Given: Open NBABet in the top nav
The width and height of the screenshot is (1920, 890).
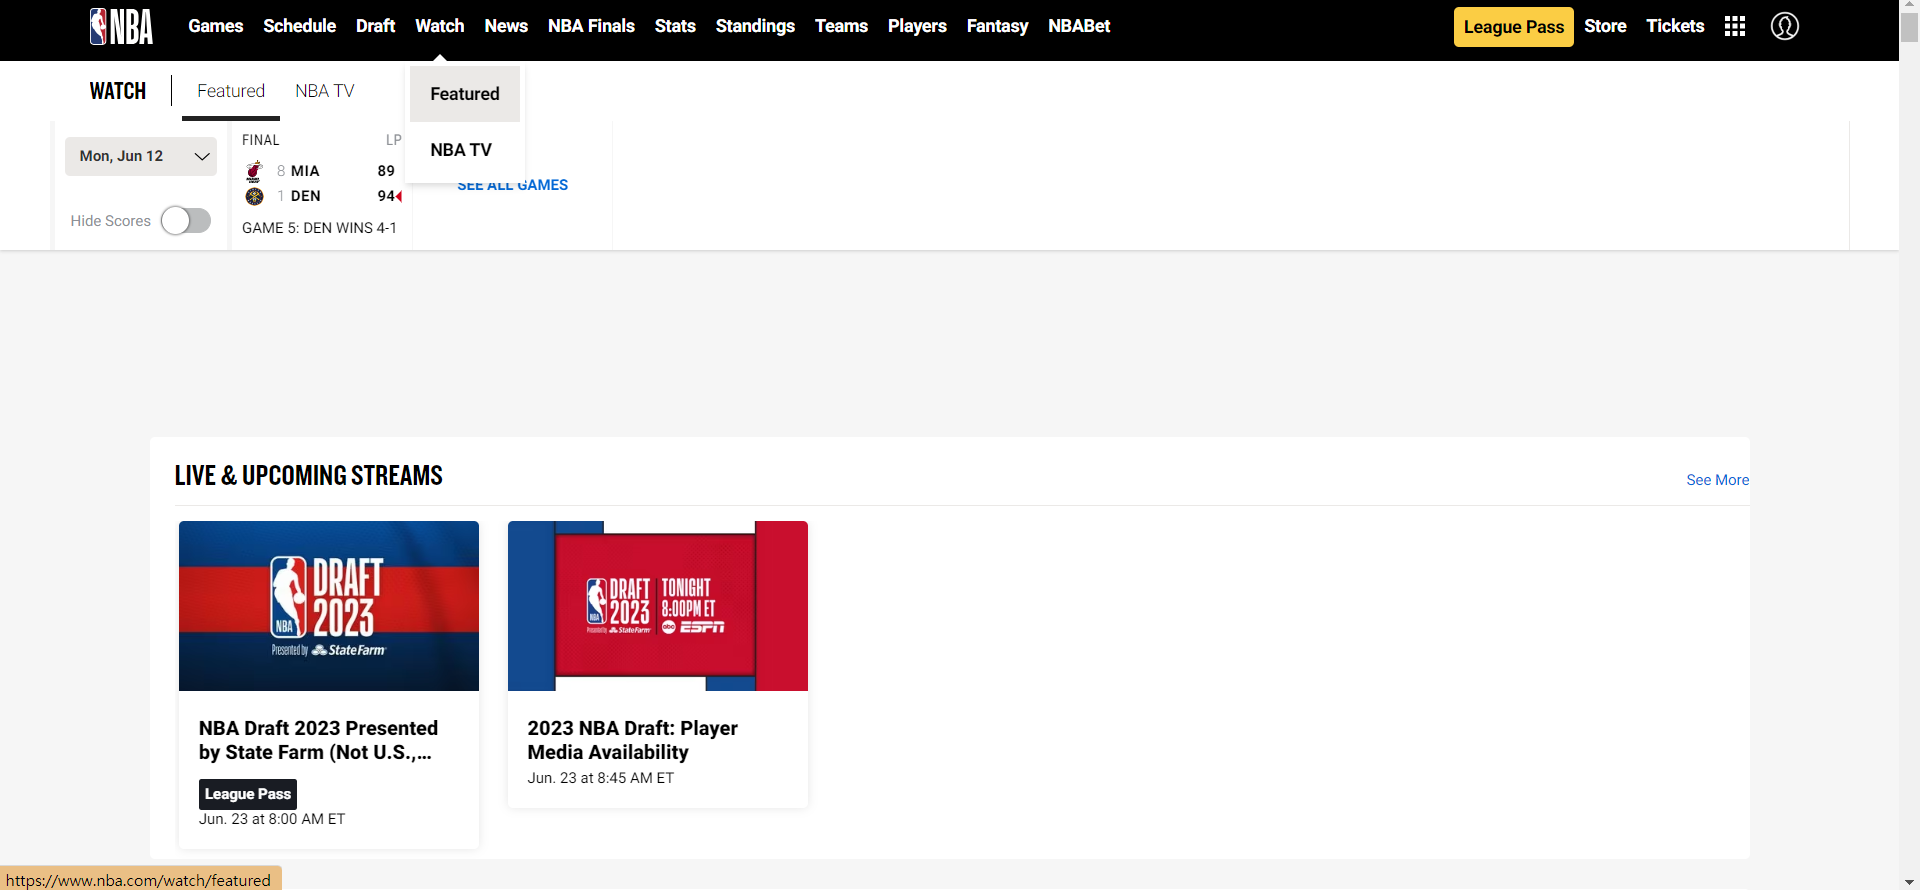Looking at the screenshot, I should (1079, 26).
